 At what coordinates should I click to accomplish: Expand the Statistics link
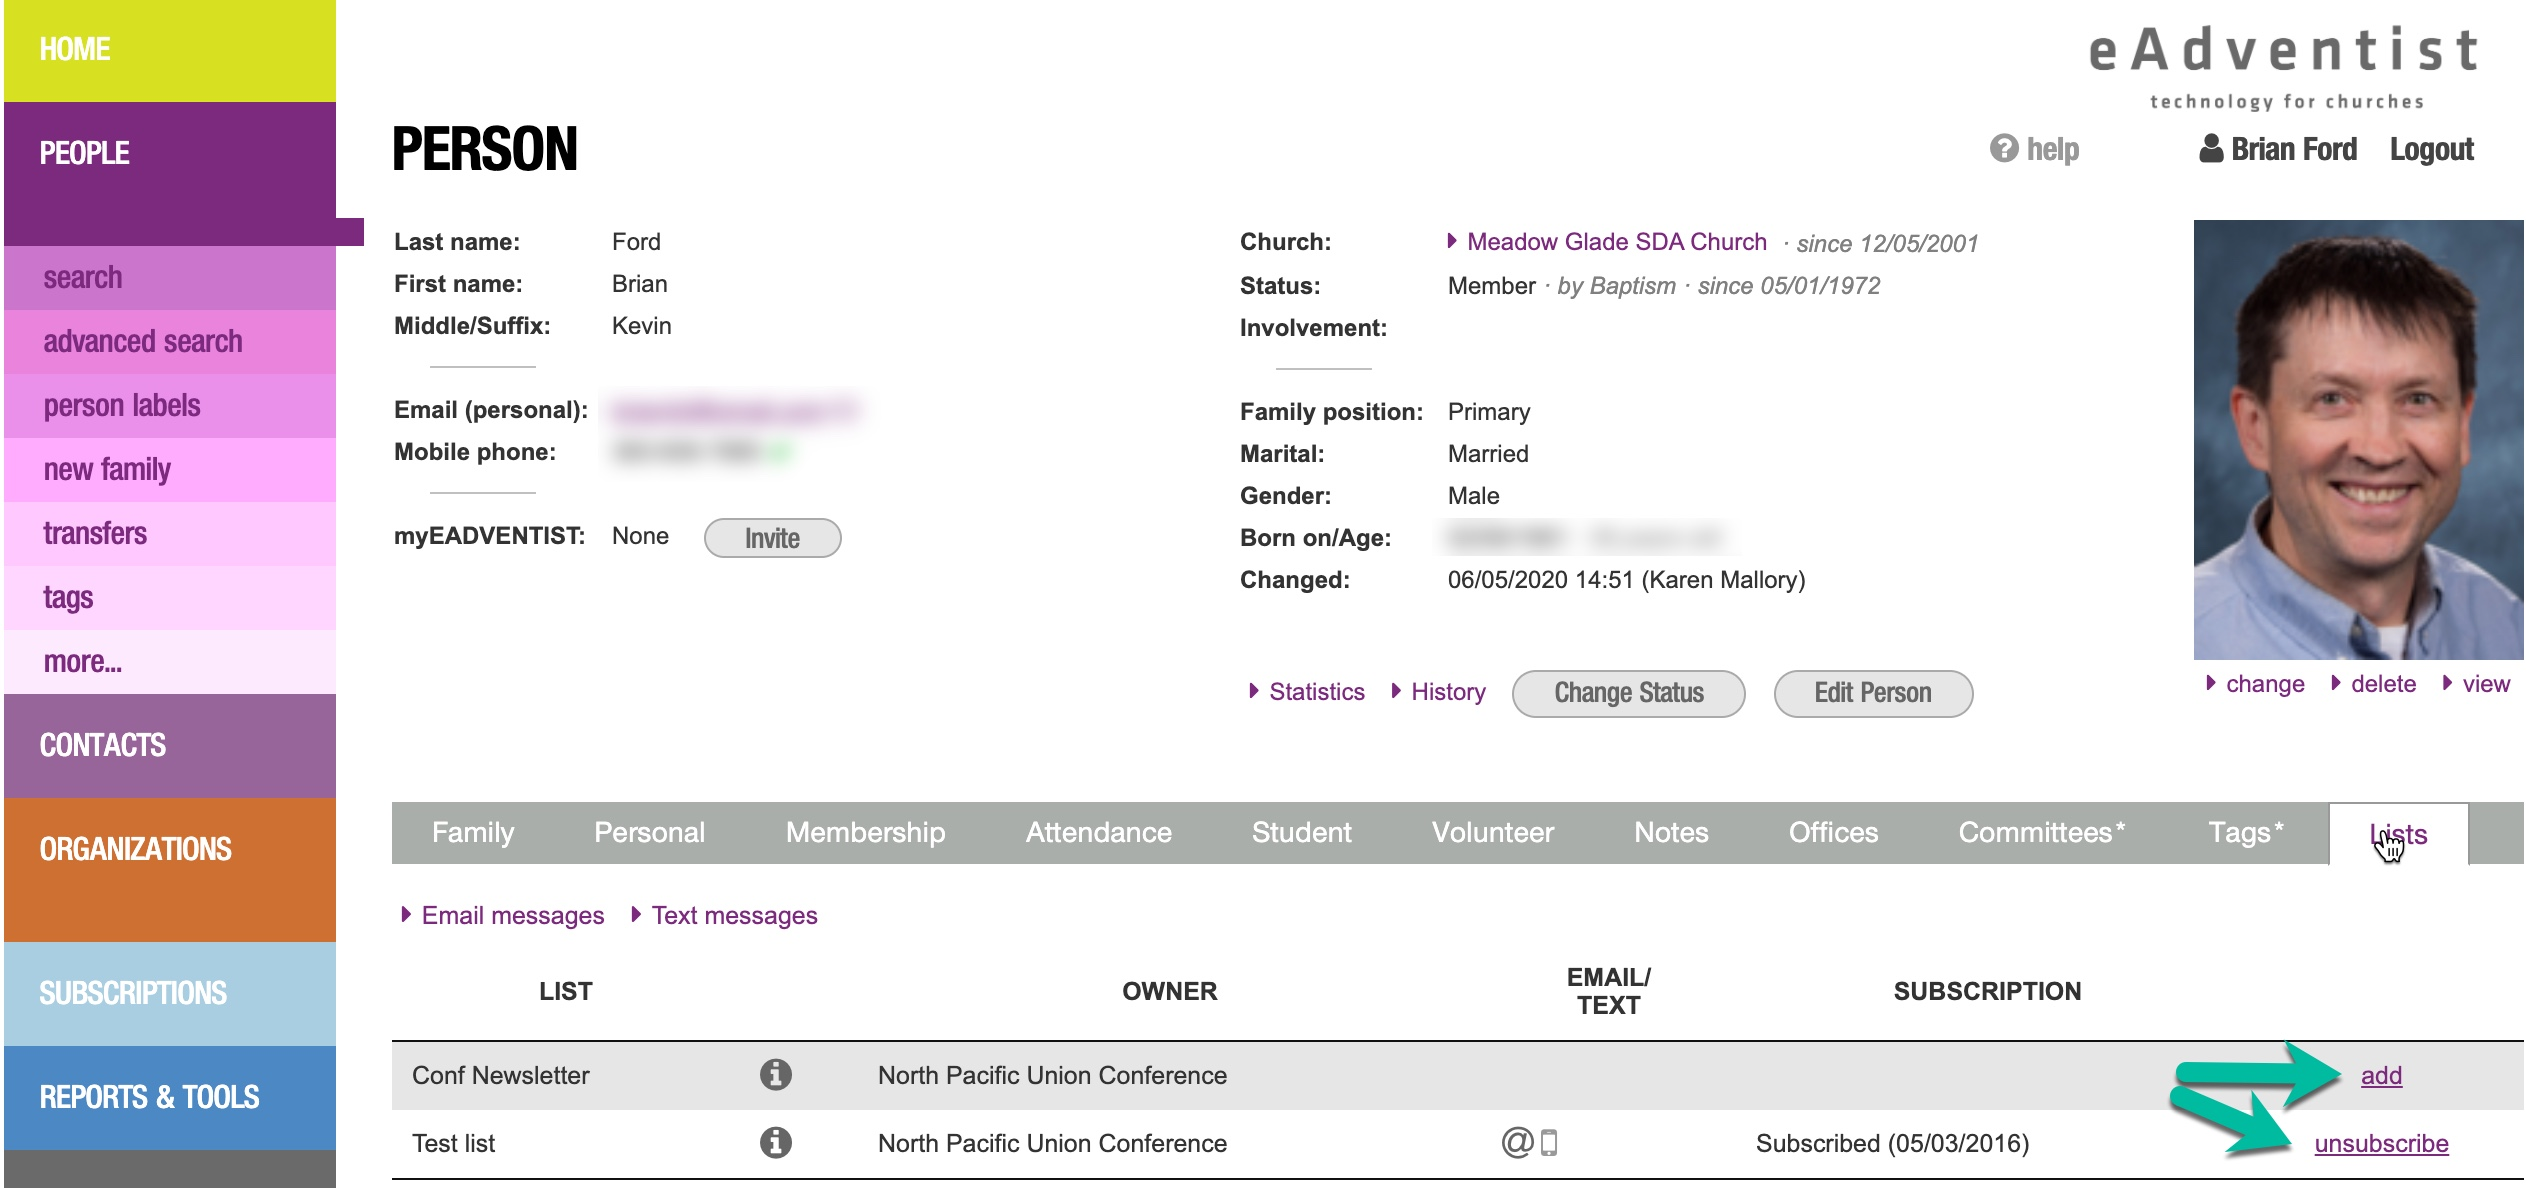click(x=1316, y=692)
